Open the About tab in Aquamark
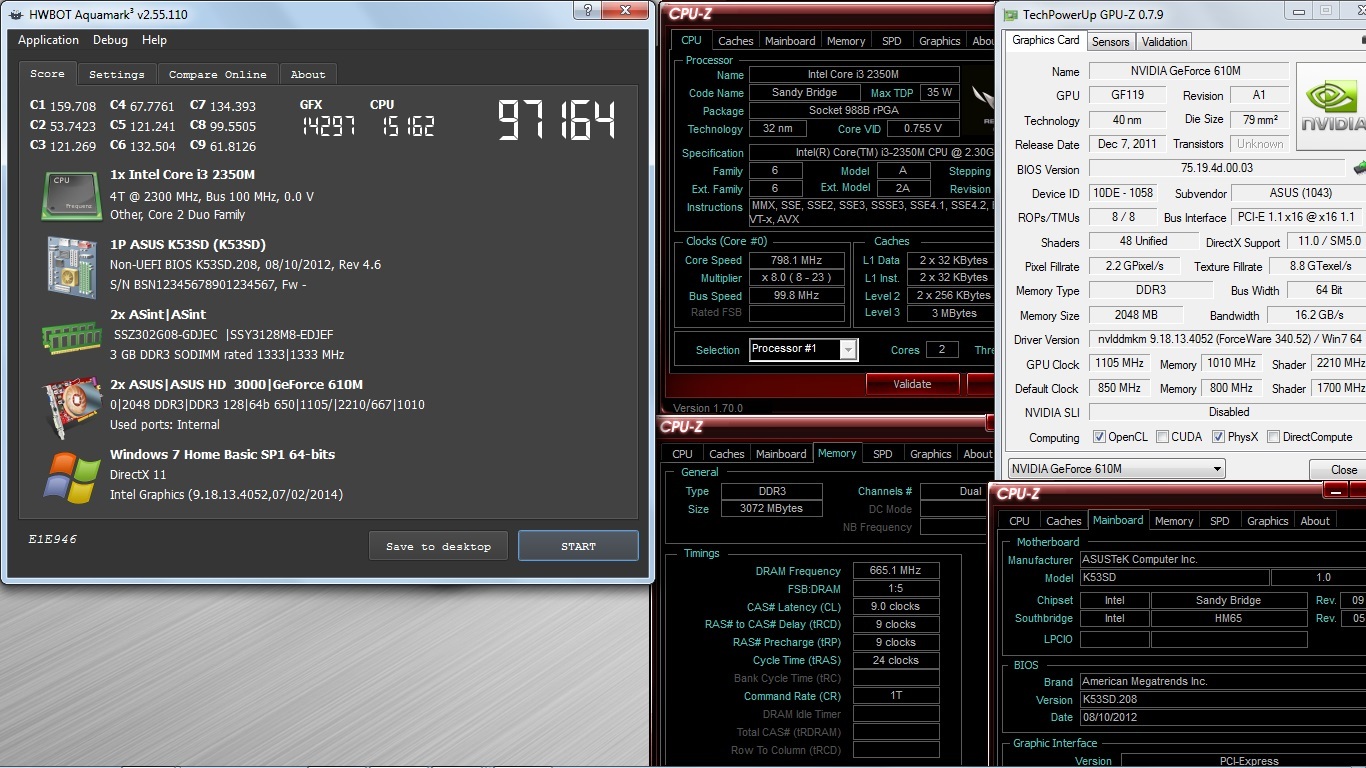The height and width of the screenshot is (768, 1366). [x=308, y=74]
